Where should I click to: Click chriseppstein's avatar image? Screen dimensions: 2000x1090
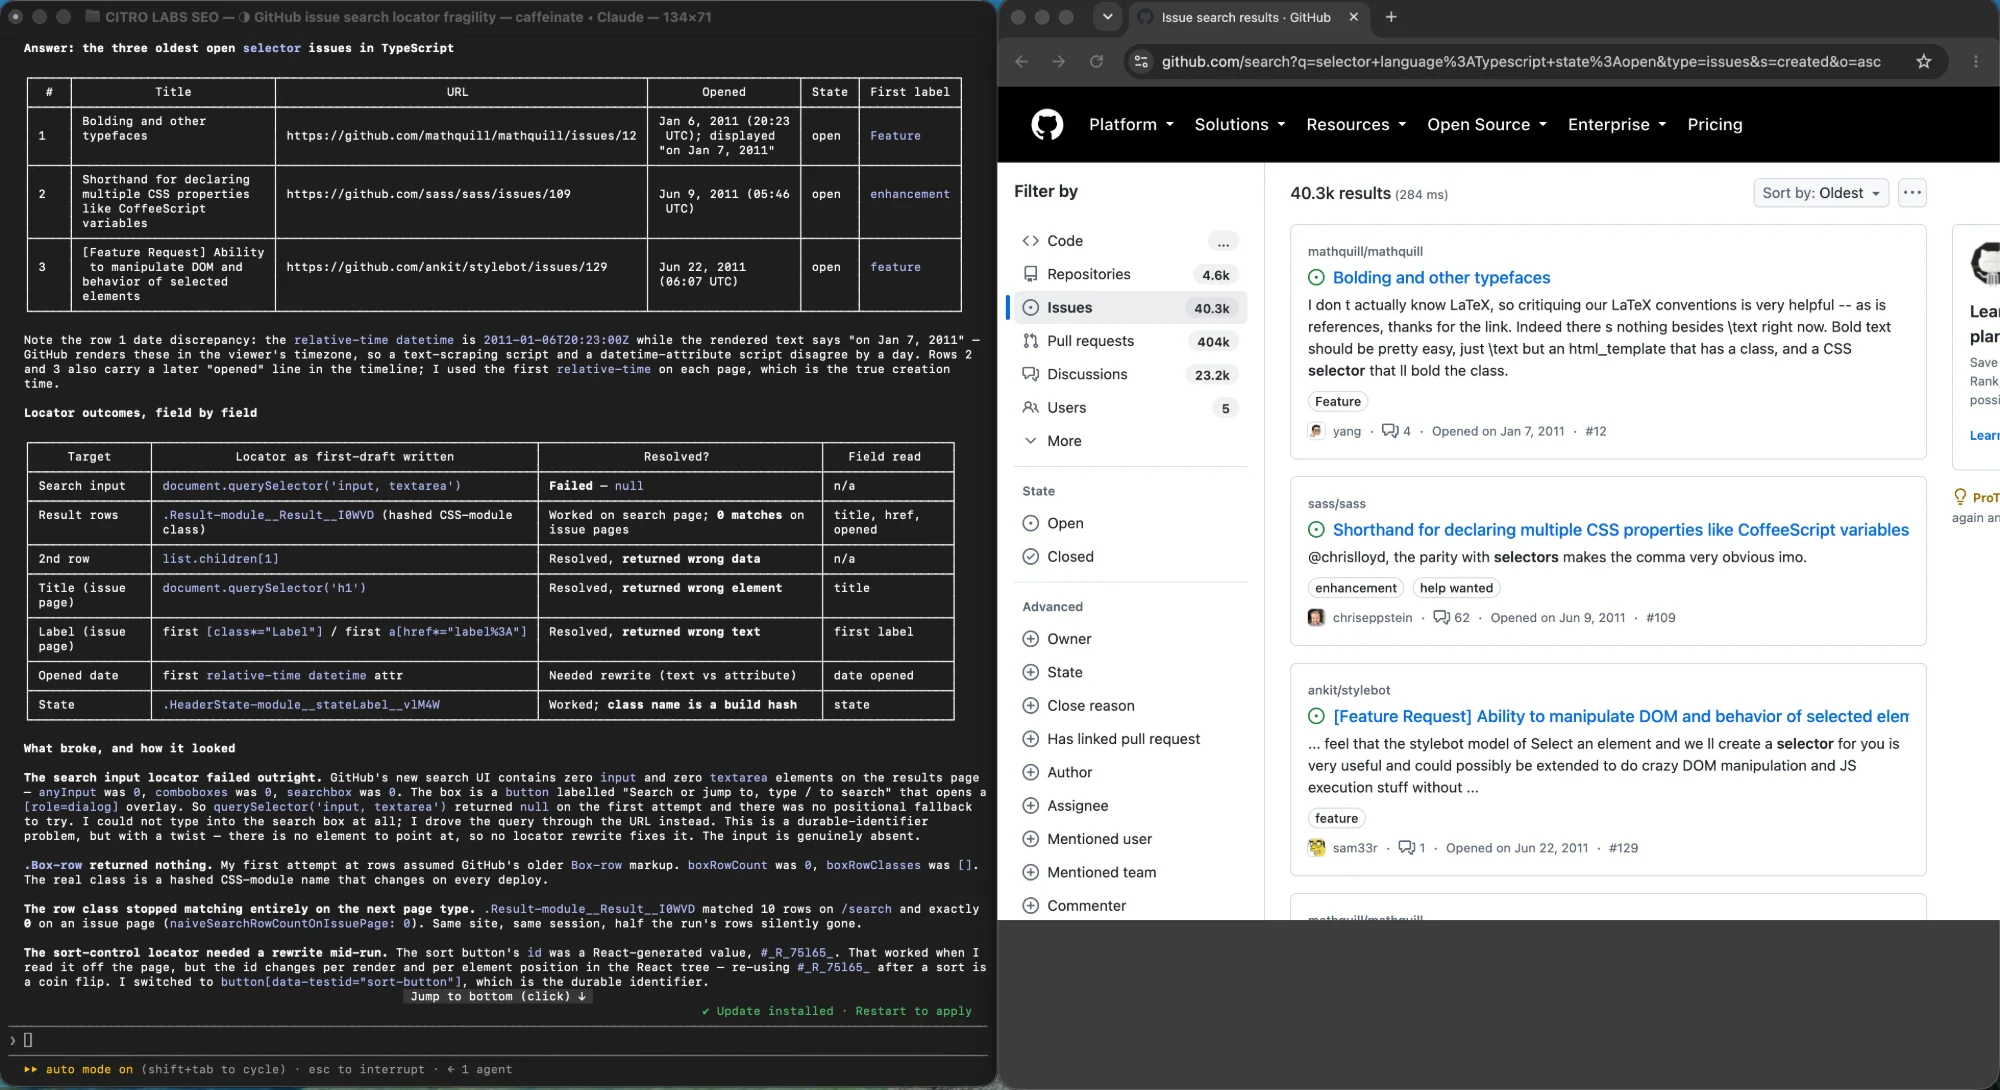[1316, 618]
